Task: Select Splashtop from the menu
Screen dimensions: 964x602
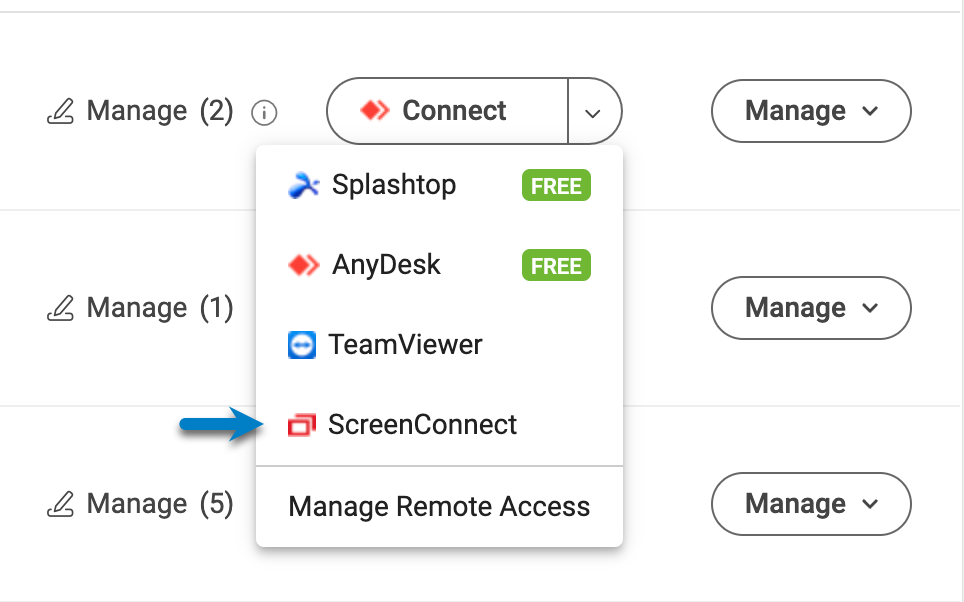Action: [x=394, y=185]
